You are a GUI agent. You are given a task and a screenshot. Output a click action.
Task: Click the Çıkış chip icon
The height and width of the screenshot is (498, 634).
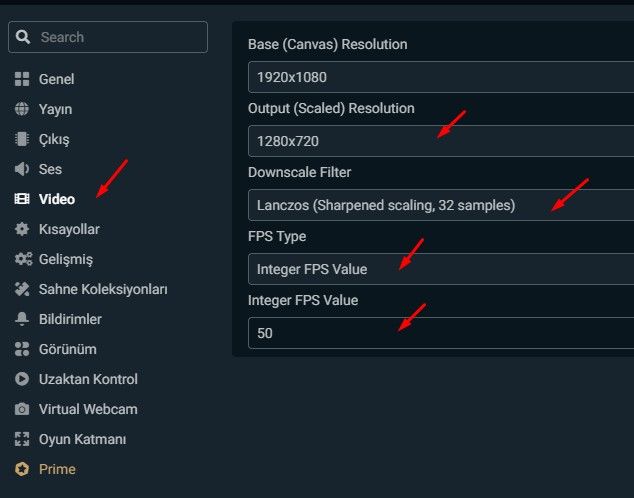pos(22,139)
